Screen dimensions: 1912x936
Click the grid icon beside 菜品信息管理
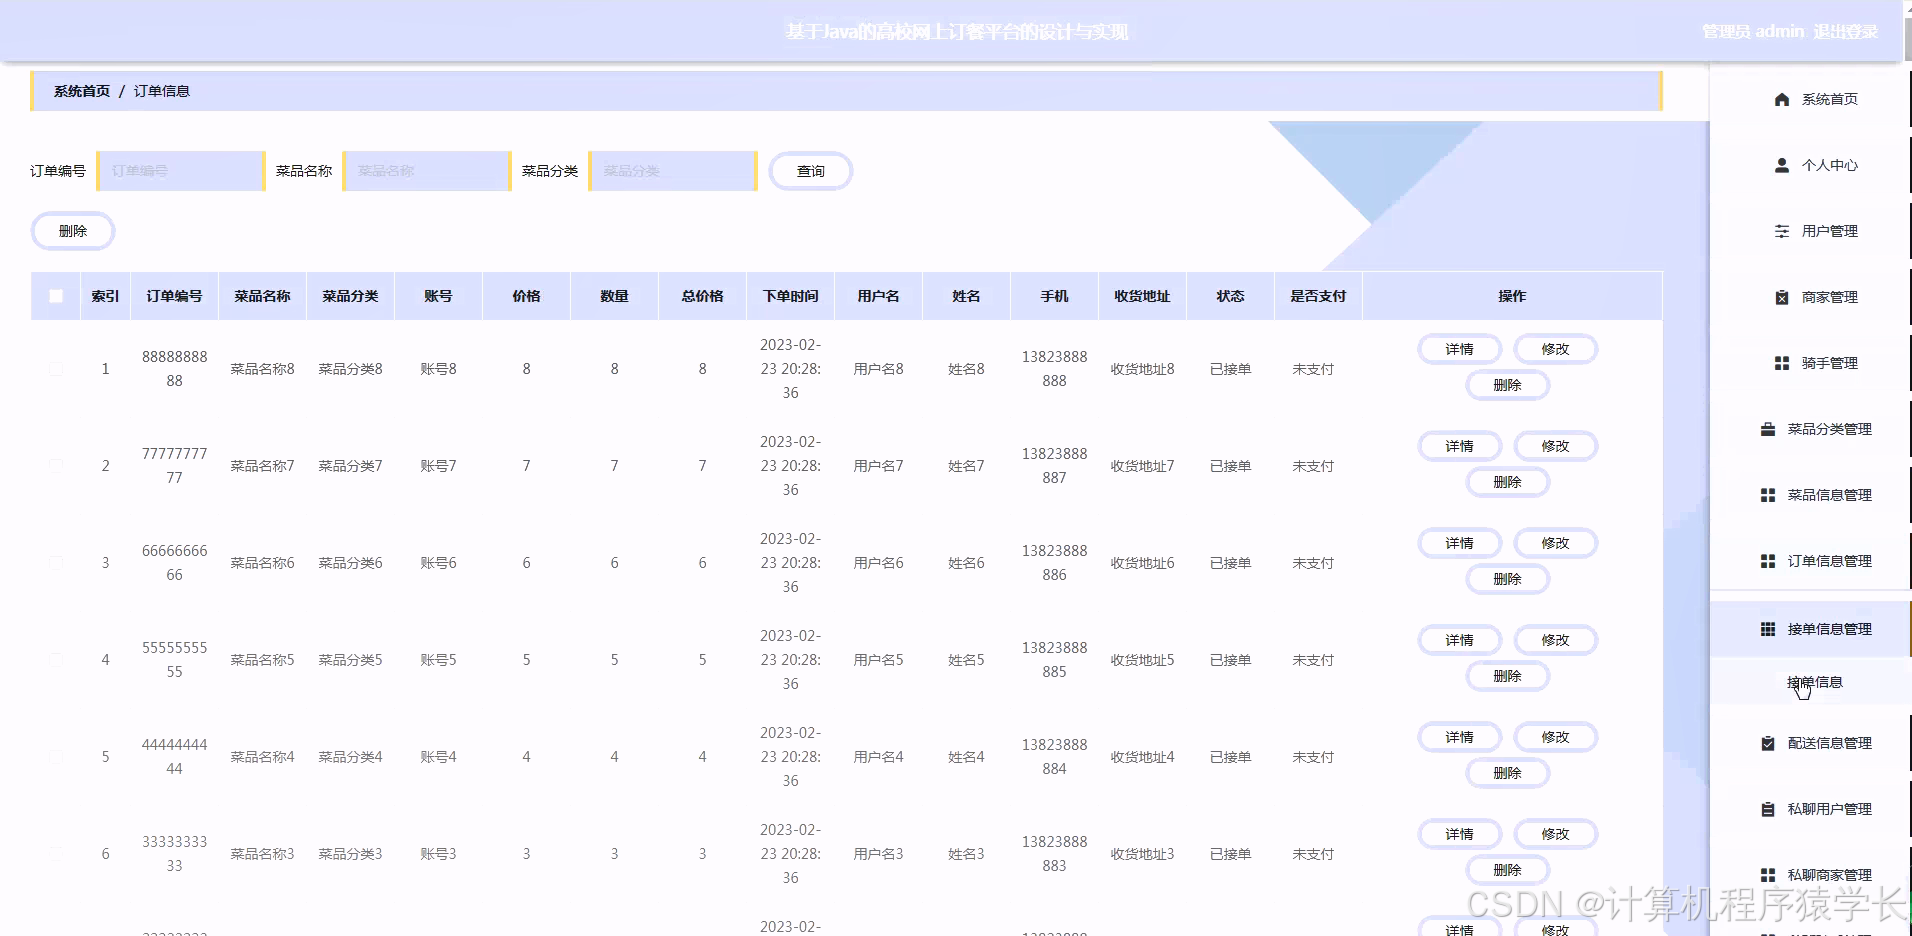[x=1767, y=495]
